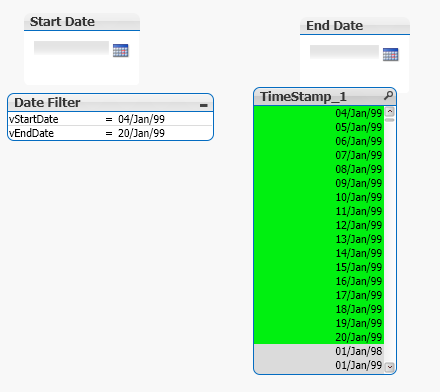
Task: Select the excluded 01/Jan/99 value
Action: [x=319, y=365]
